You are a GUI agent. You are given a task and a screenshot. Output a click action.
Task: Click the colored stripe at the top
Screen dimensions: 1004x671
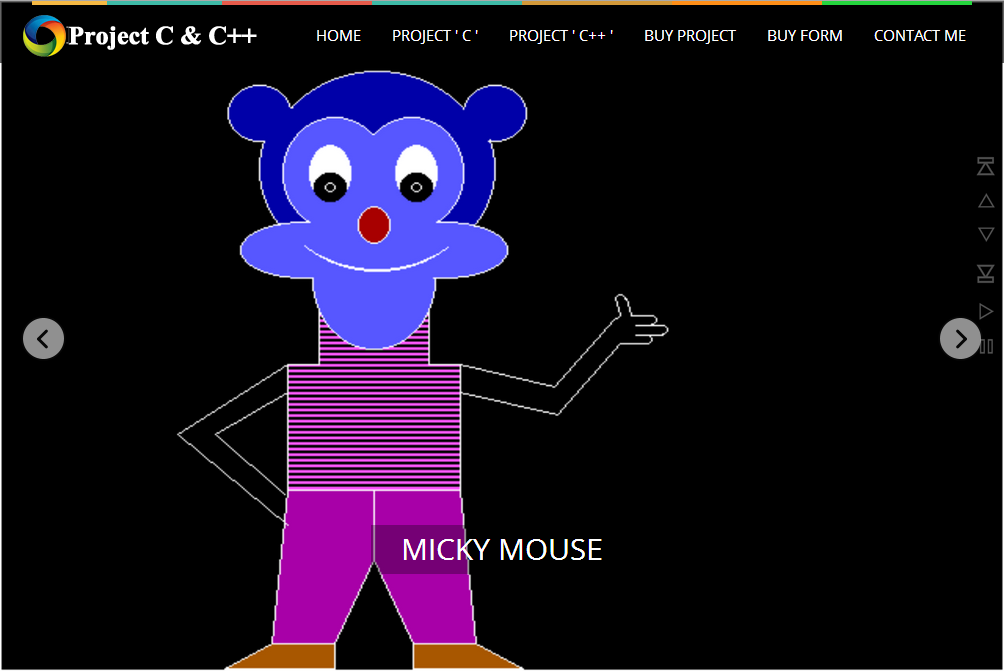(x=500, y=3)
